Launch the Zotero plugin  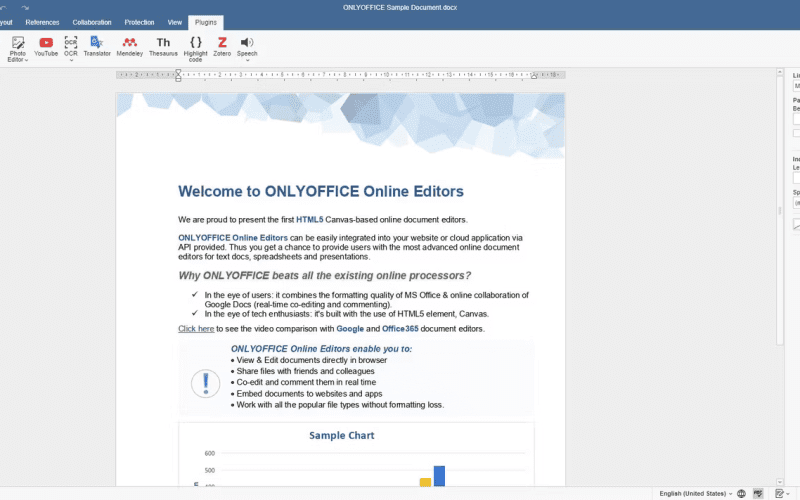tap(222, 46)
